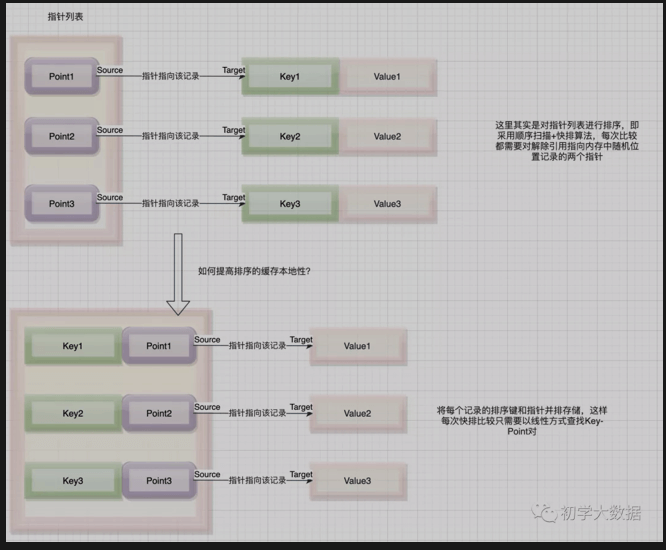The image size is (666, 550).
Task: Select Point3 box inside the 指针列表 container
Action: (x=62, y=204)
